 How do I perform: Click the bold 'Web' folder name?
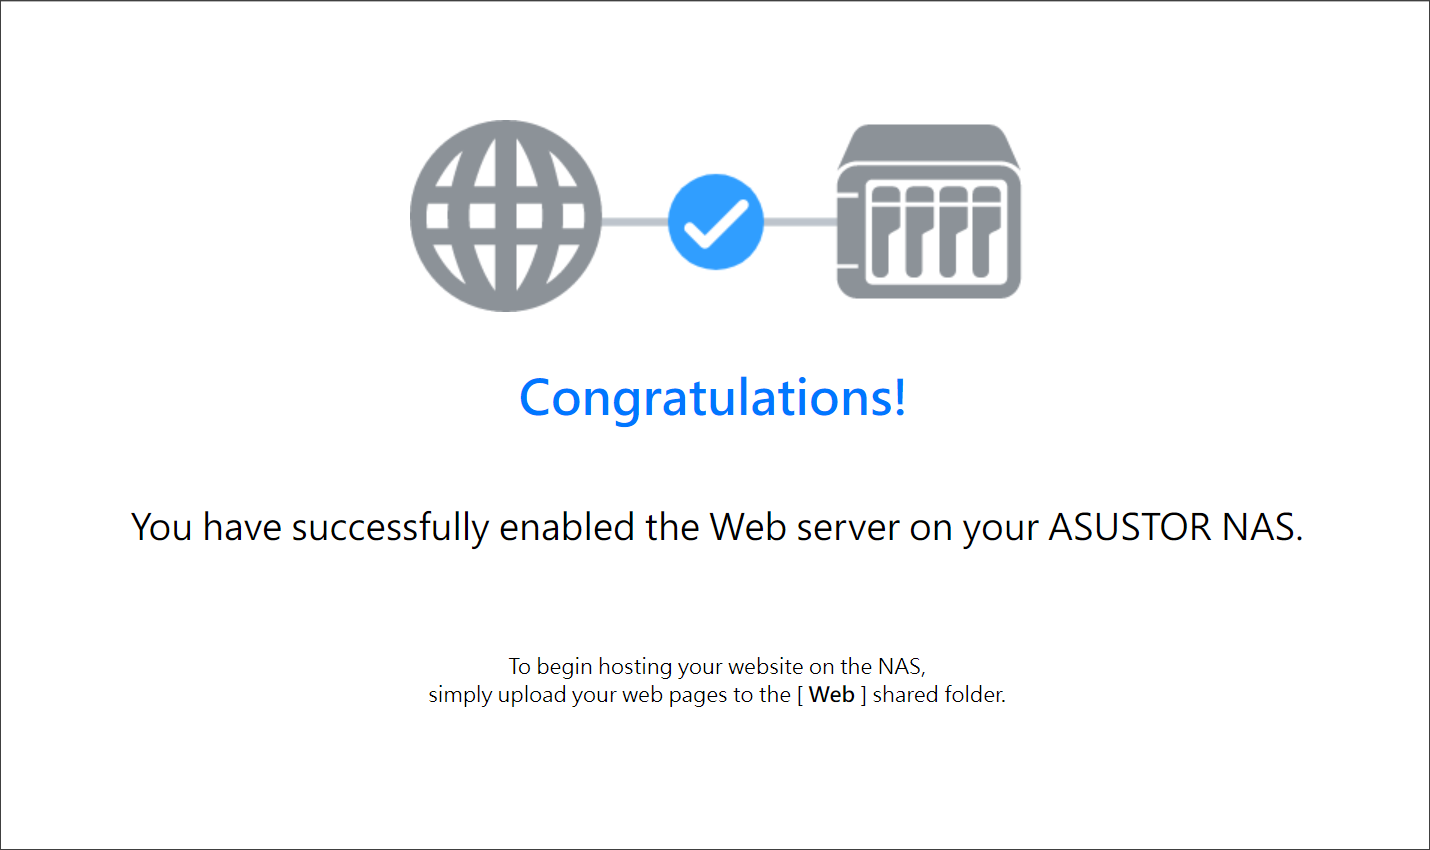click(832, 695)
